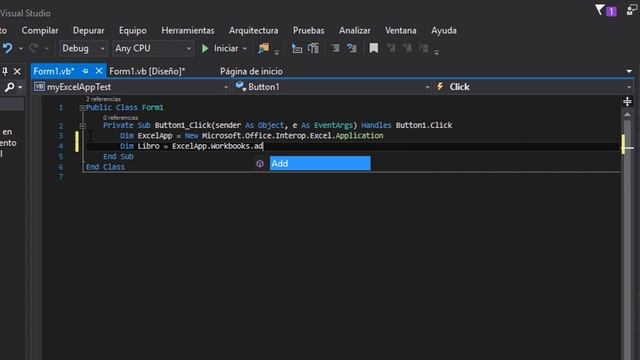Open the myExcelAppTest project dropdown
The image size is (640, 360).
(131, 87)
